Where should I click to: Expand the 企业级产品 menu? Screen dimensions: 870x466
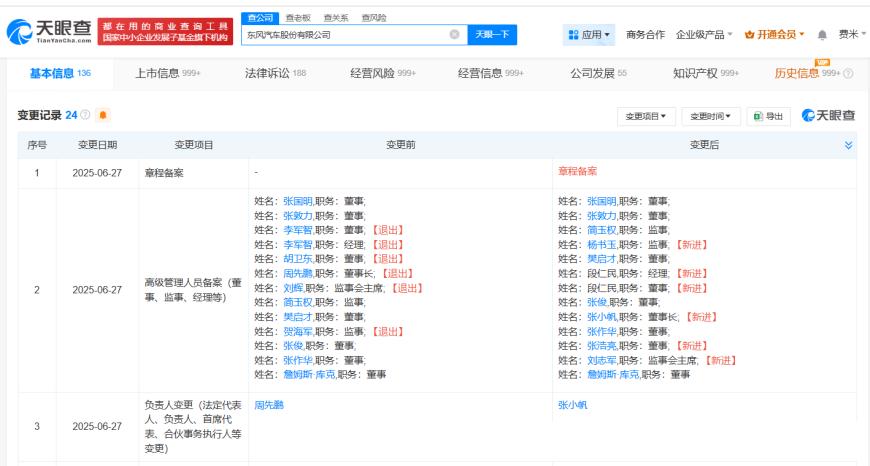(x=704, y=34)
